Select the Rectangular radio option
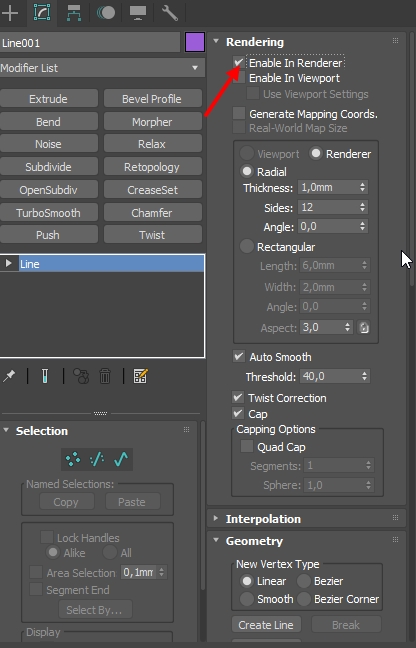This screenshot has width=416, height=648. pos(247,247)
